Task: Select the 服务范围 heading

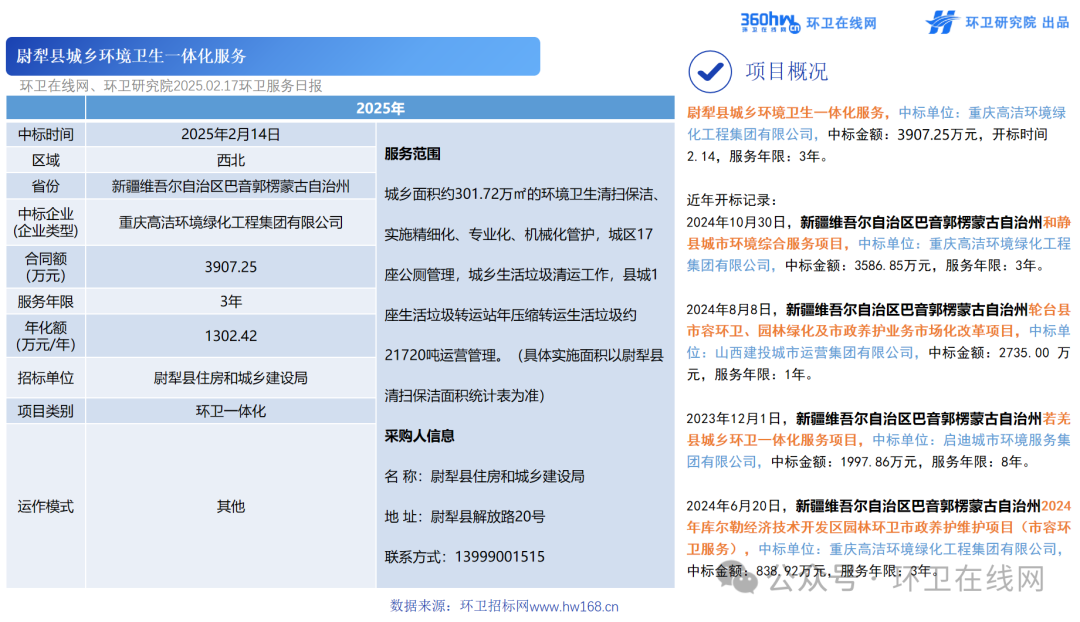Action: 413,154
